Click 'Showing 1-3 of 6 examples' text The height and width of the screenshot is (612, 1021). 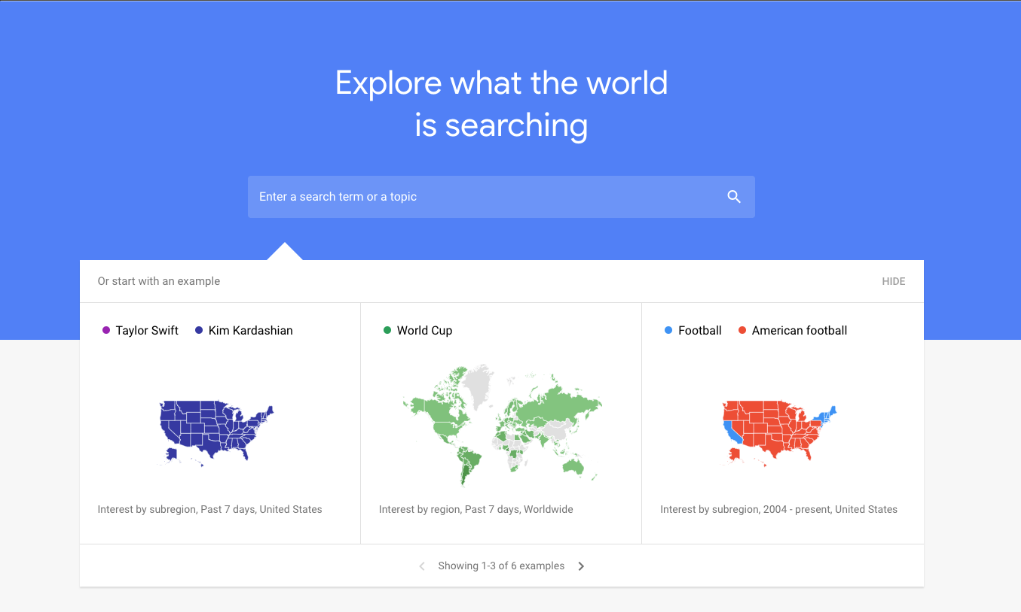(x=501, y=566)
